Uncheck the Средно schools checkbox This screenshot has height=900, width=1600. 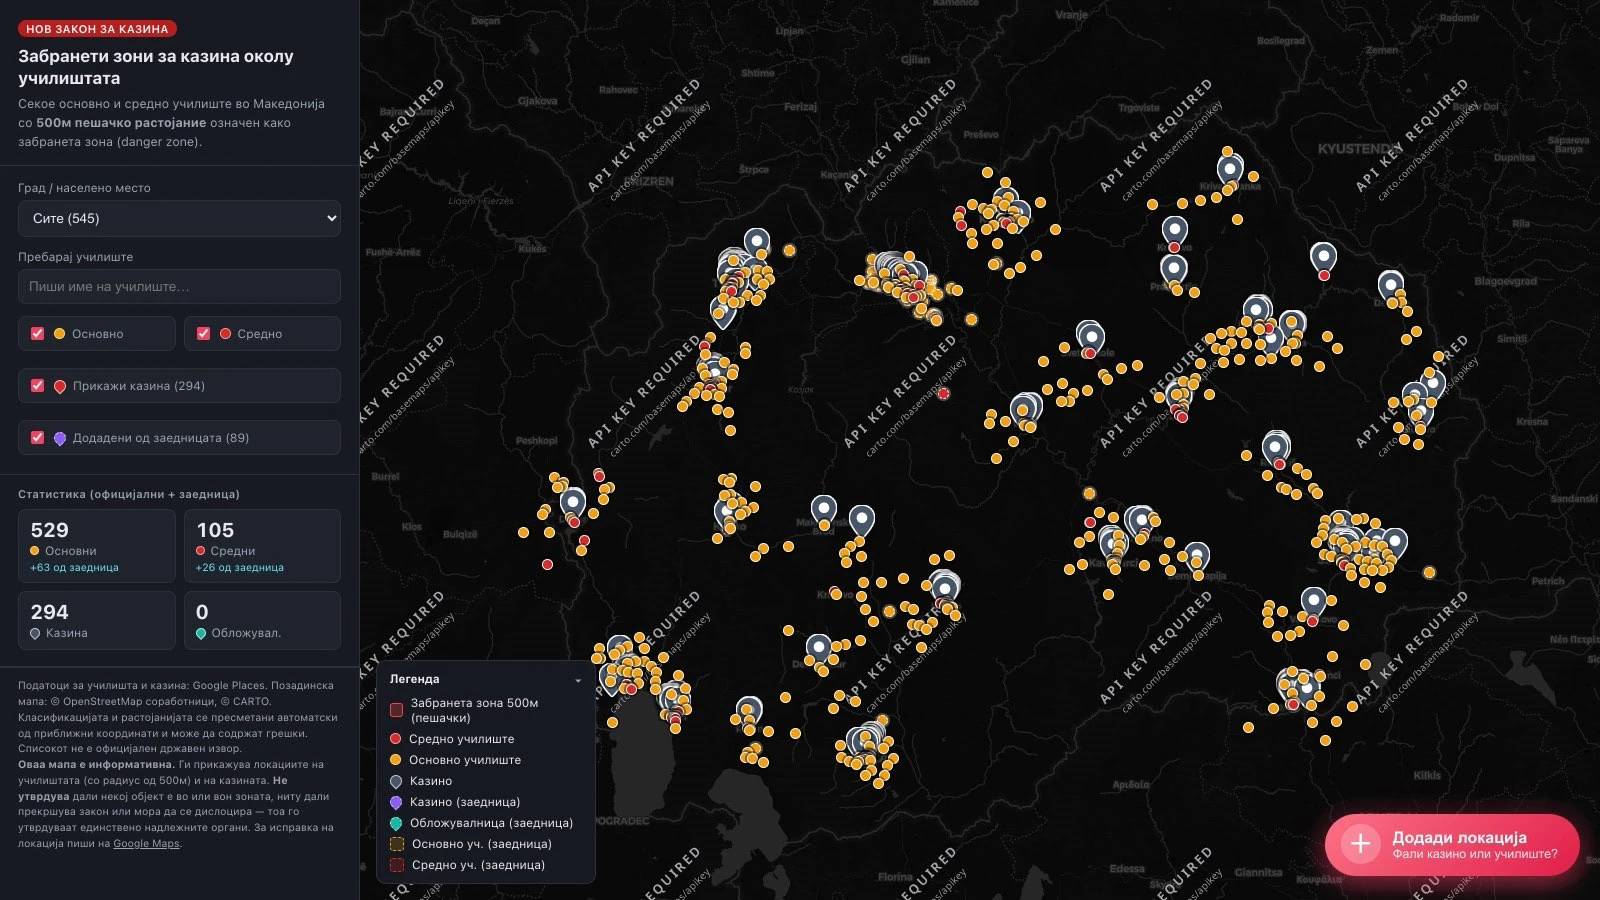(x=203, y=333)
